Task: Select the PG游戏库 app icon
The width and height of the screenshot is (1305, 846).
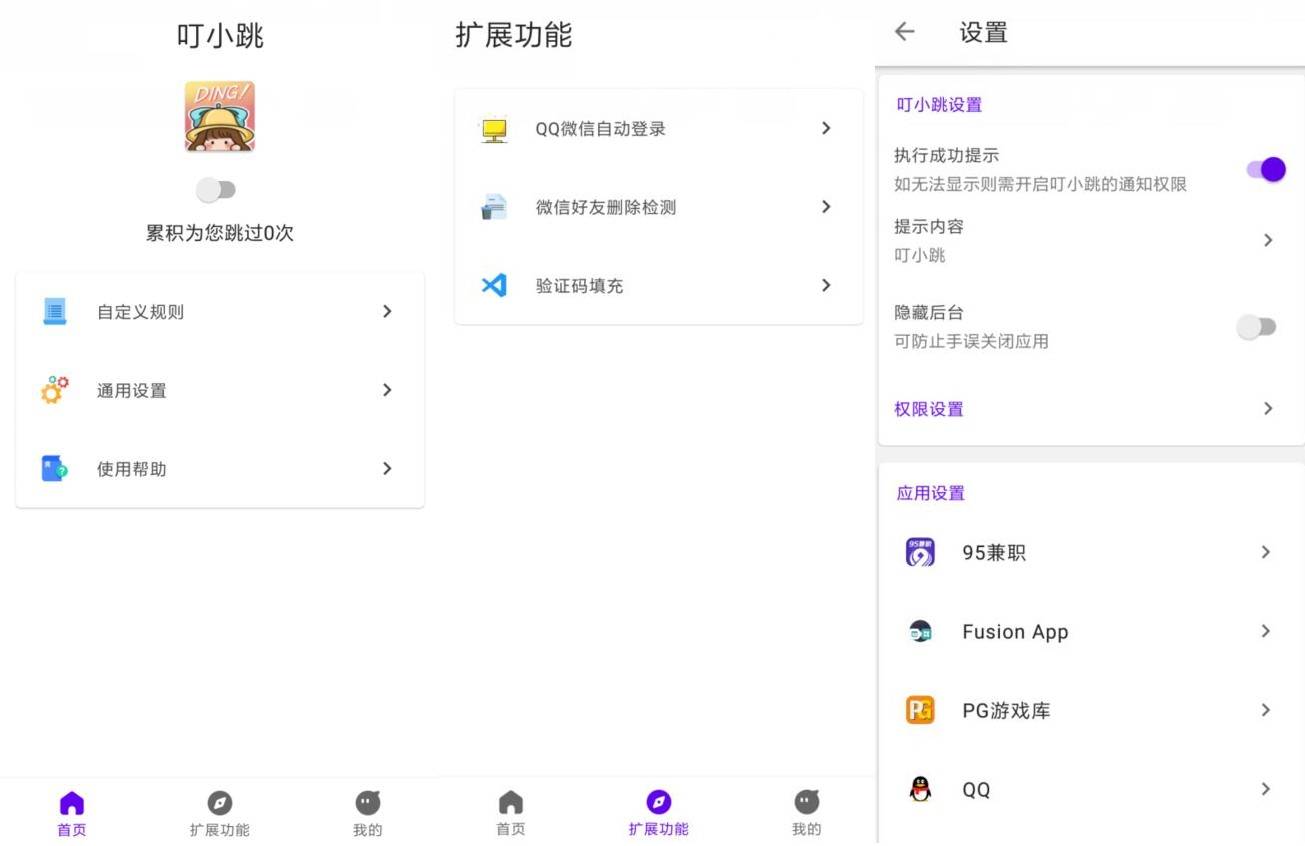Action: [919, 710]
